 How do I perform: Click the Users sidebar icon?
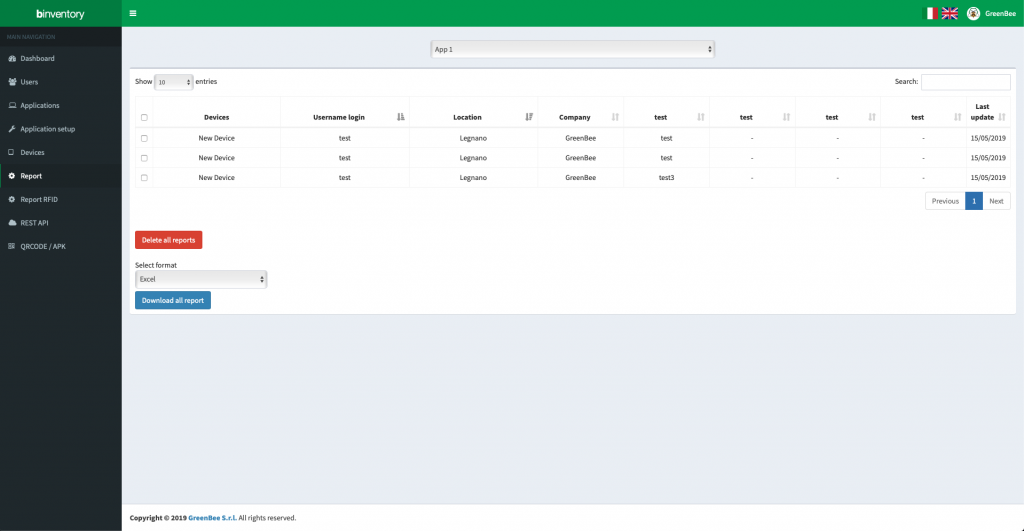pos(12,82)
